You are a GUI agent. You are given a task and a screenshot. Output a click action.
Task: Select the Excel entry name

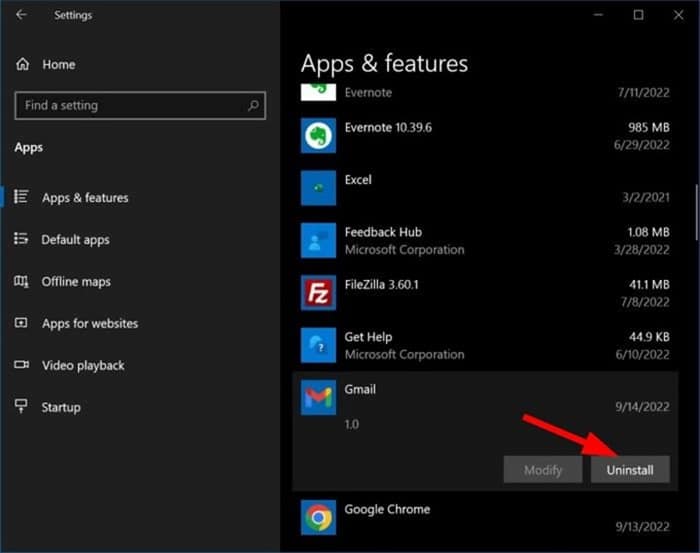click(358, 180)
